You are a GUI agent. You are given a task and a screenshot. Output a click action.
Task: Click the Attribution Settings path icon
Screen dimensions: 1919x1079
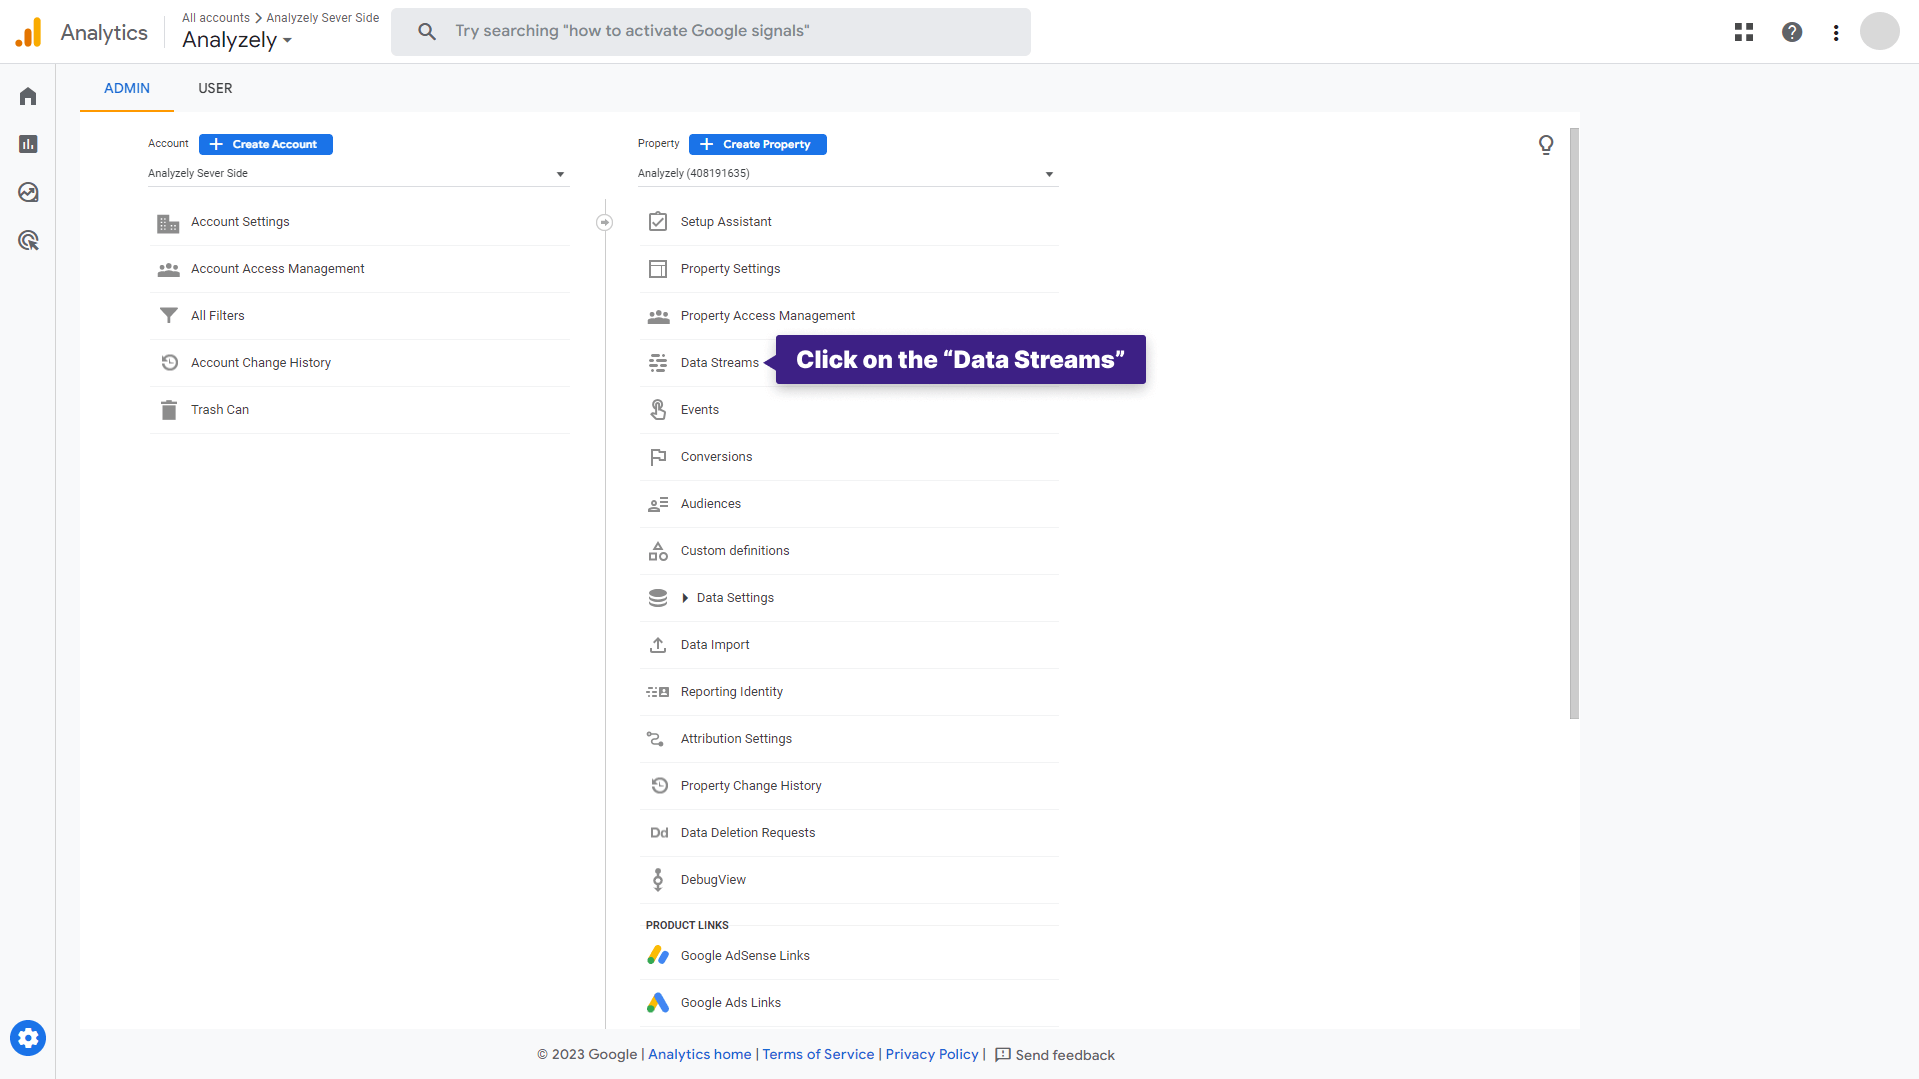click(656, 739)
